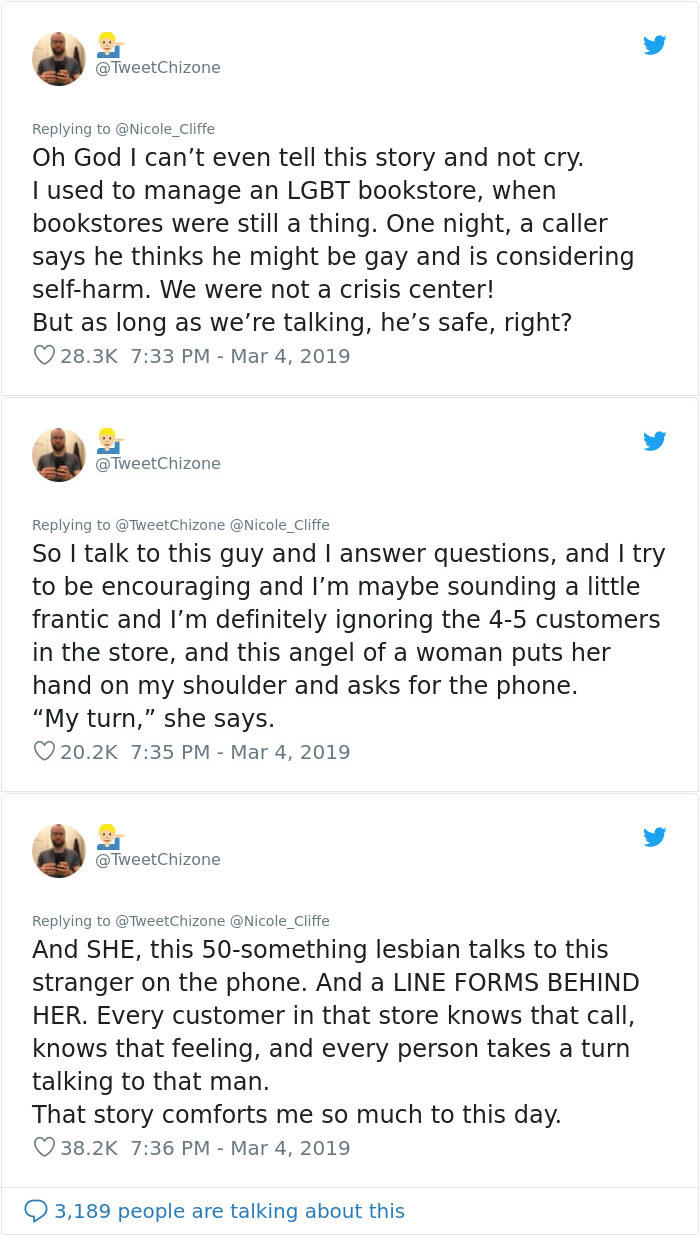The height and width of the screenshot is (1236, 700).
Task: Open the profile picture of the second tweet
Action: (x=58, y=453)
